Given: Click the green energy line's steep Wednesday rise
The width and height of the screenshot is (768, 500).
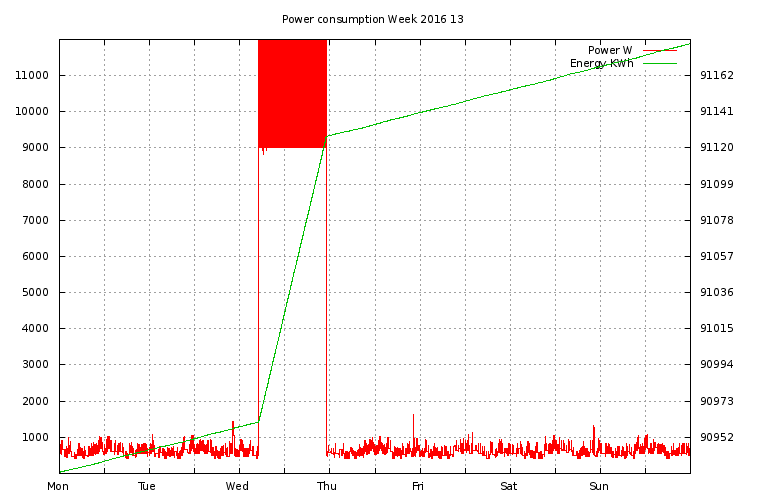Looking at the screenshot, I should point(292,279).
